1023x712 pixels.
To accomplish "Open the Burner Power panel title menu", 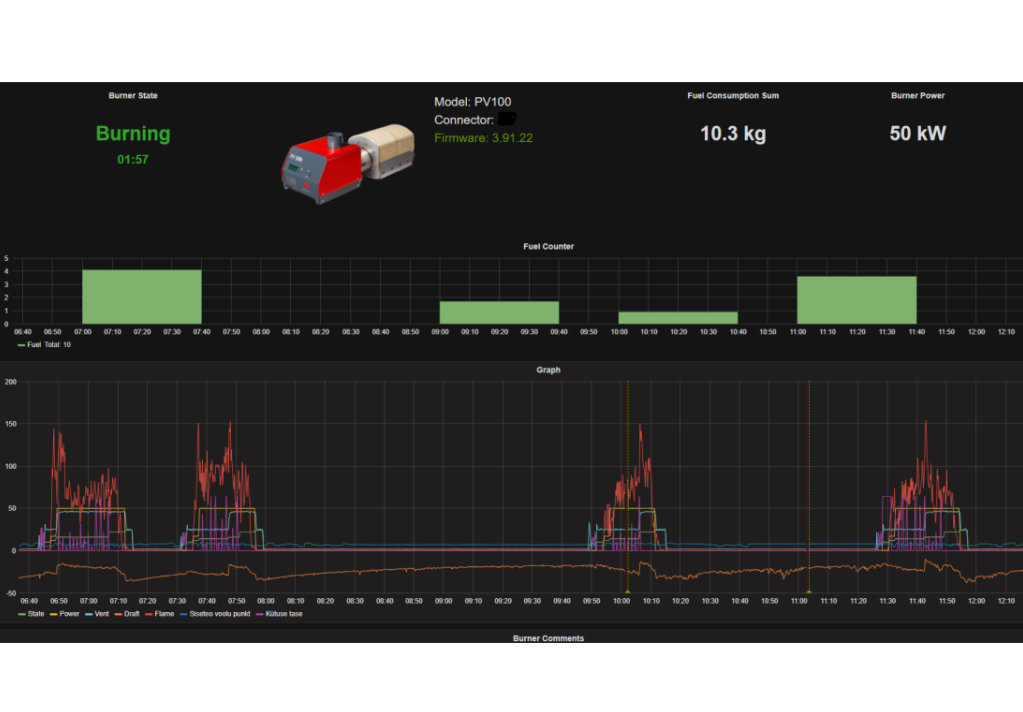I will point(917,96).
